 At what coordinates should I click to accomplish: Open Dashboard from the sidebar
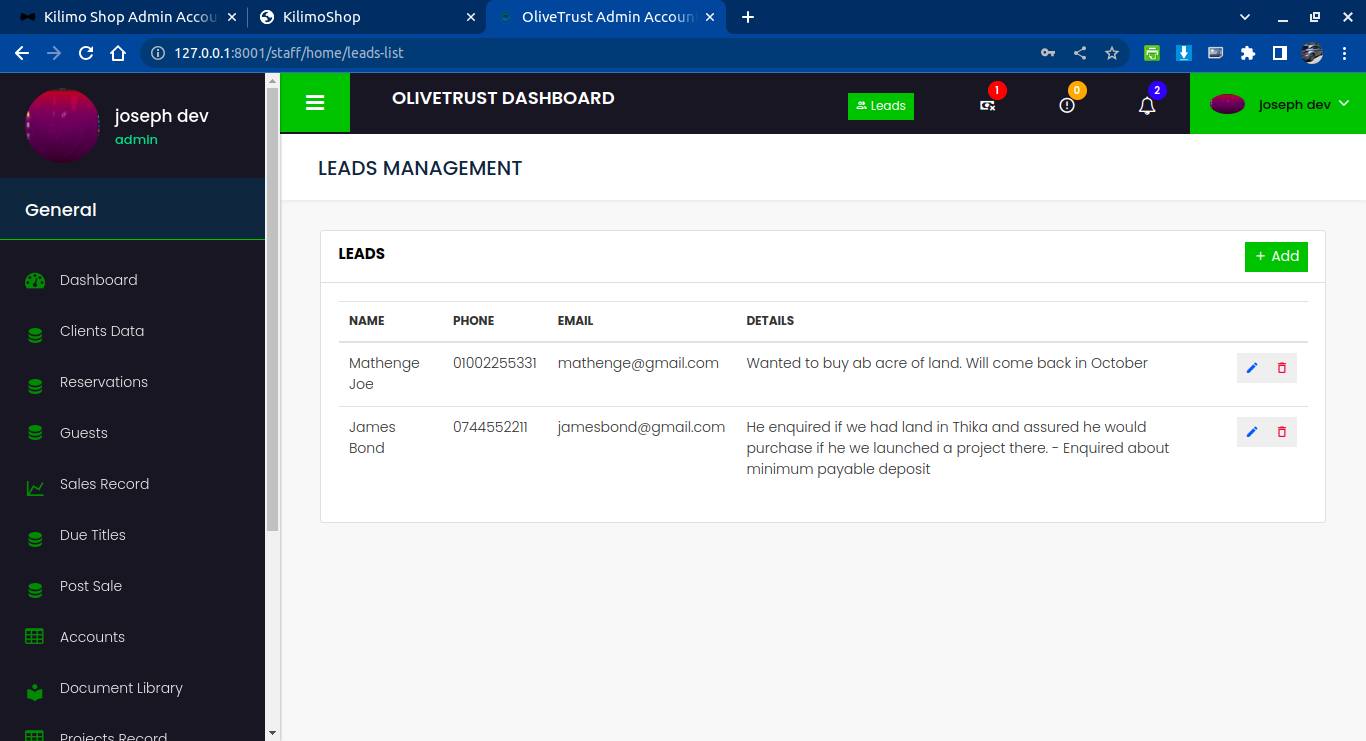98,280
